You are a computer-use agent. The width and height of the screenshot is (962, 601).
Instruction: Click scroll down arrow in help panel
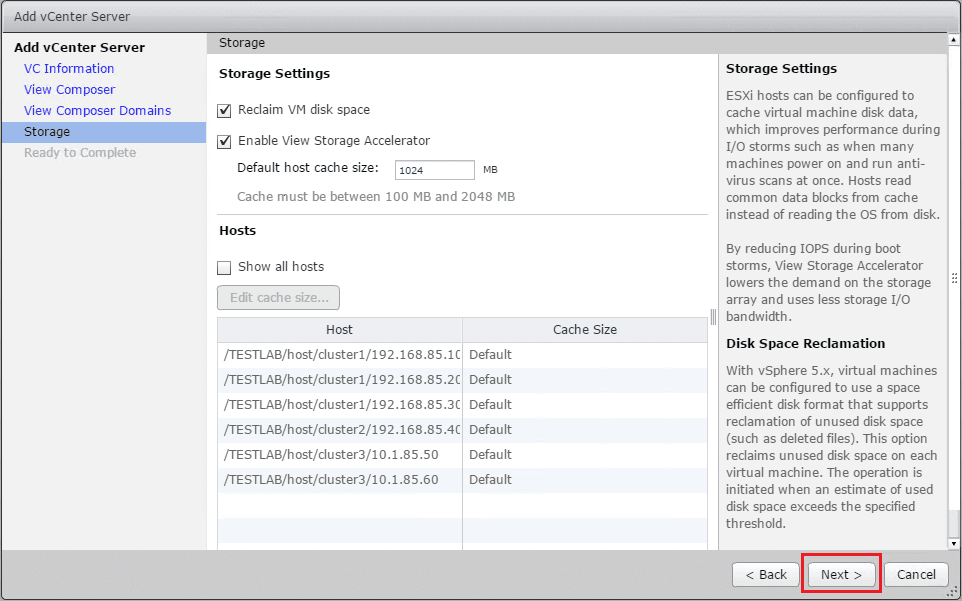(x=953, y=543)
